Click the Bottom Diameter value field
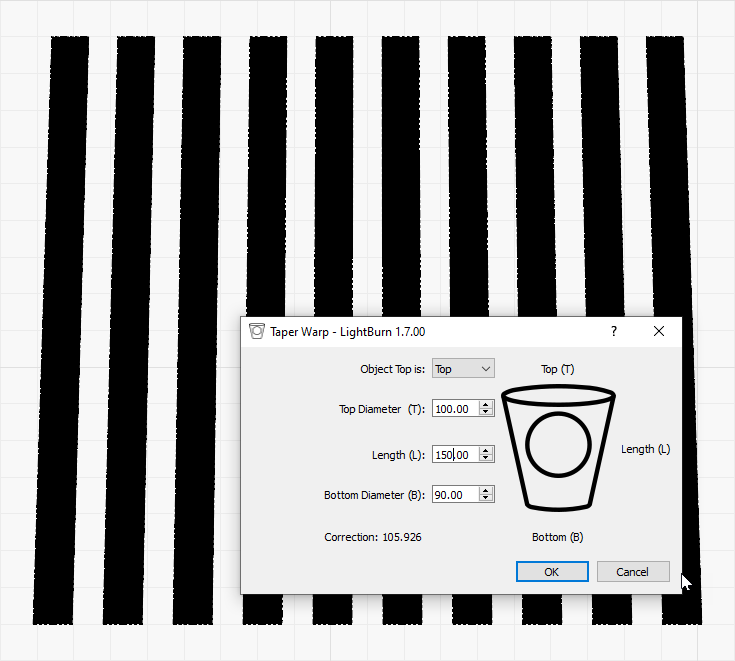Viewport: 735px width, 661px height. [x=455, y=495]
